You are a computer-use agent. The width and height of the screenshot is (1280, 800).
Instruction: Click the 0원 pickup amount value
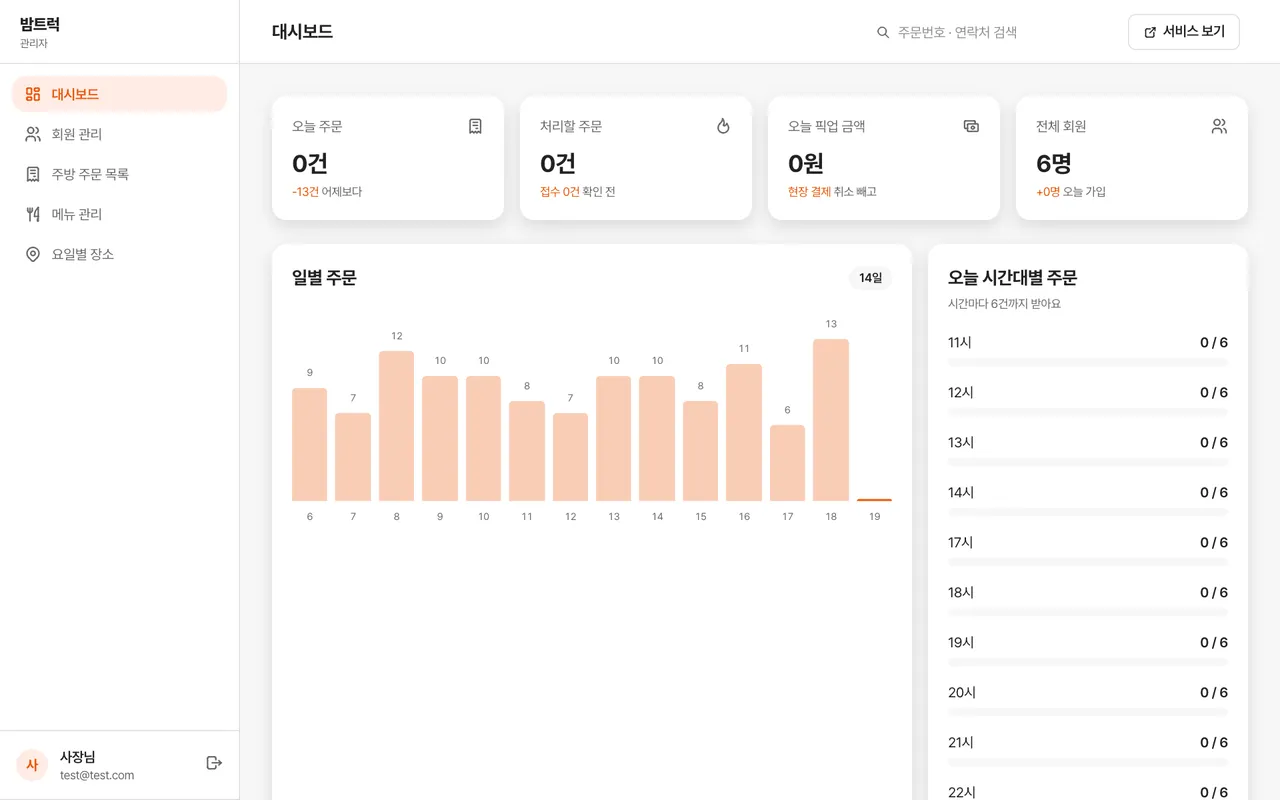(x=806, y=163)
